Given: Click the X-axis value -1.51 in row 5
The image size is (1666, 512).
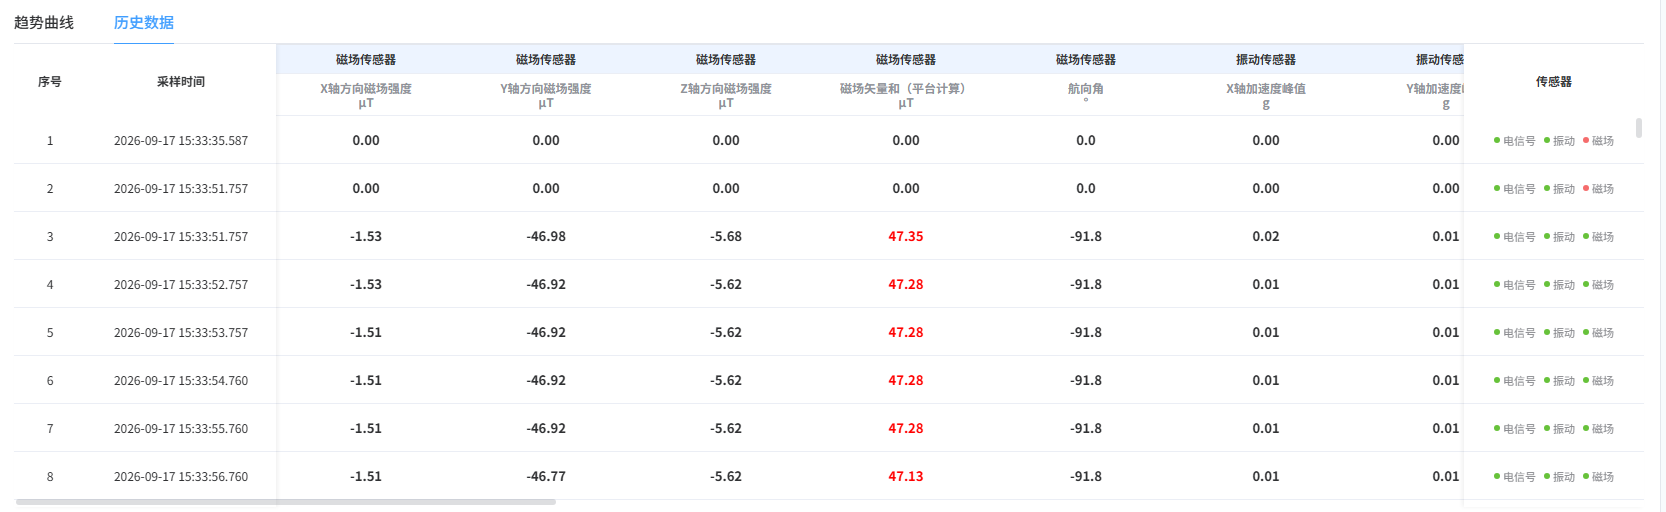Looking at the screenshot, I should click(366, 333).
